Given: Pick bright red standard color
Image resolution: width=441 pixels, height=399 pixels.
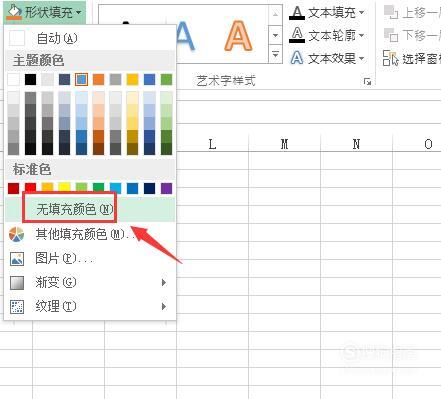Looking at the screenshot, I should pos(30,187).
